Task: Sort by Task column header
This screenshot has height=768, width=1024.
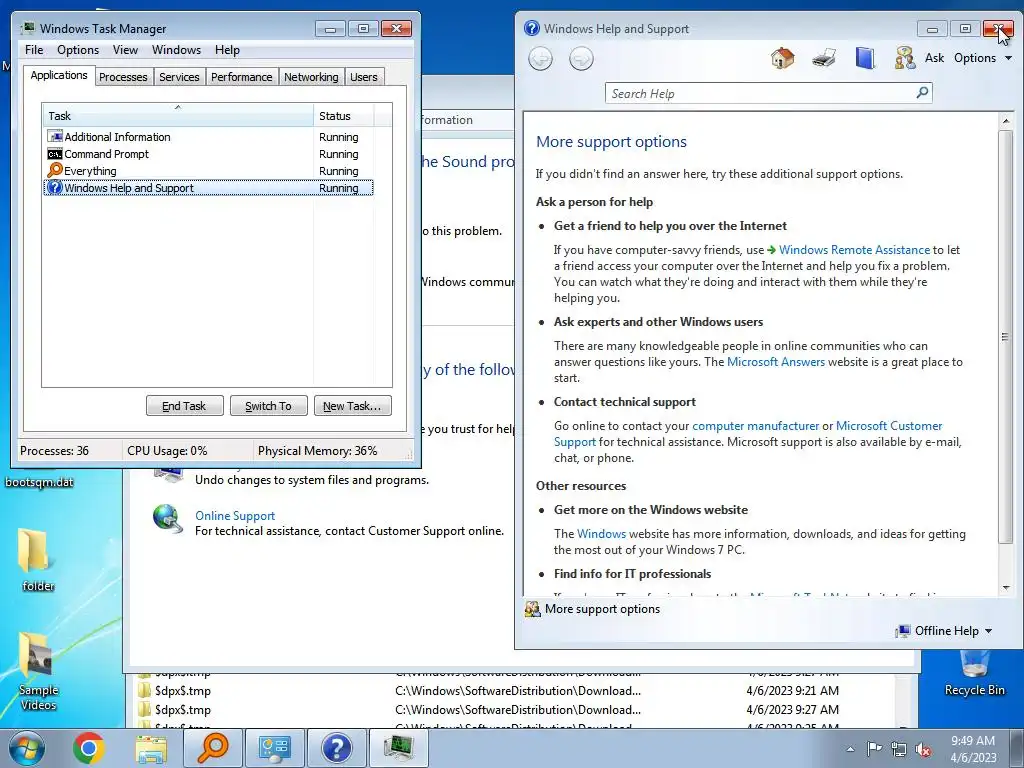Action: coord(178,115)
